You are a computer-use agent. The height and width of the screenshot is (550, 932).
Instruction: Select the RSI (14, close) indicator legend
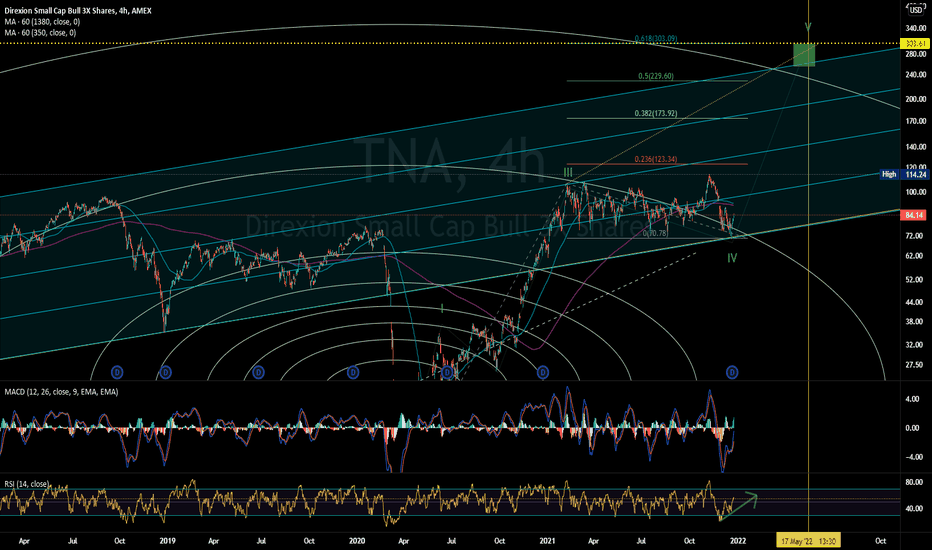tap(27, 484)
